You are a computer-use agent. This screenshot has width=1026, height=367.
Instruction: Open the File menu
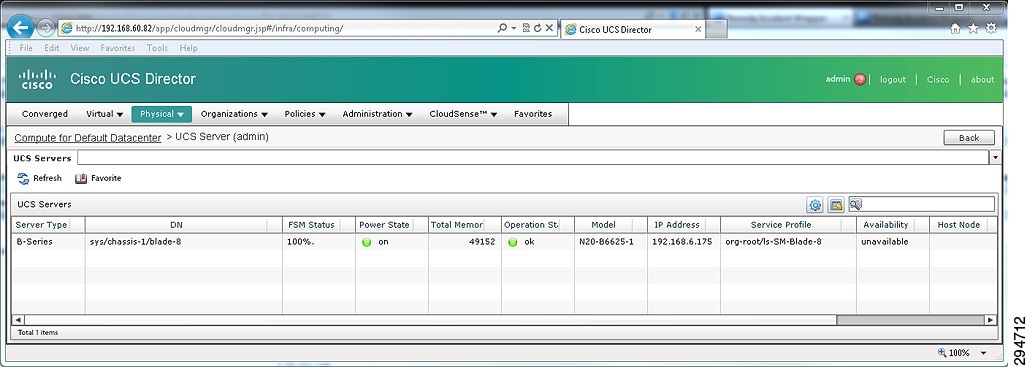26,48
